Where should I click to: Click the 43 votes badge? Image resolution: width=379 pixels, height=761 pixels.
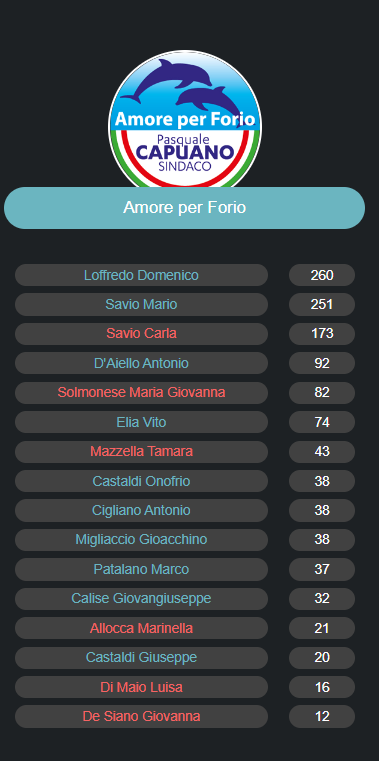pos(322,451)
